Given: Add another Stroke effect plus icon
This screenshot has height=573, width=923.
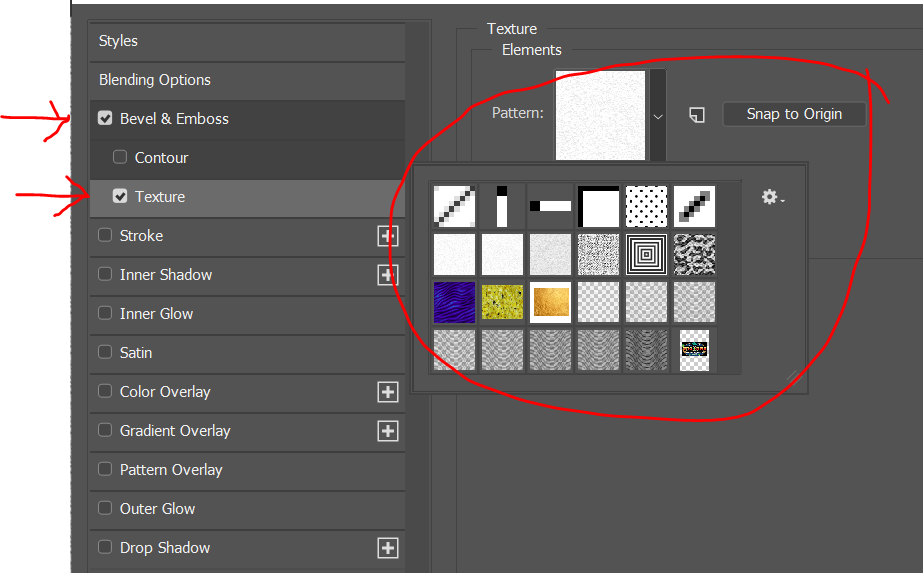Looking at the screenshot, I should [387, 236].
